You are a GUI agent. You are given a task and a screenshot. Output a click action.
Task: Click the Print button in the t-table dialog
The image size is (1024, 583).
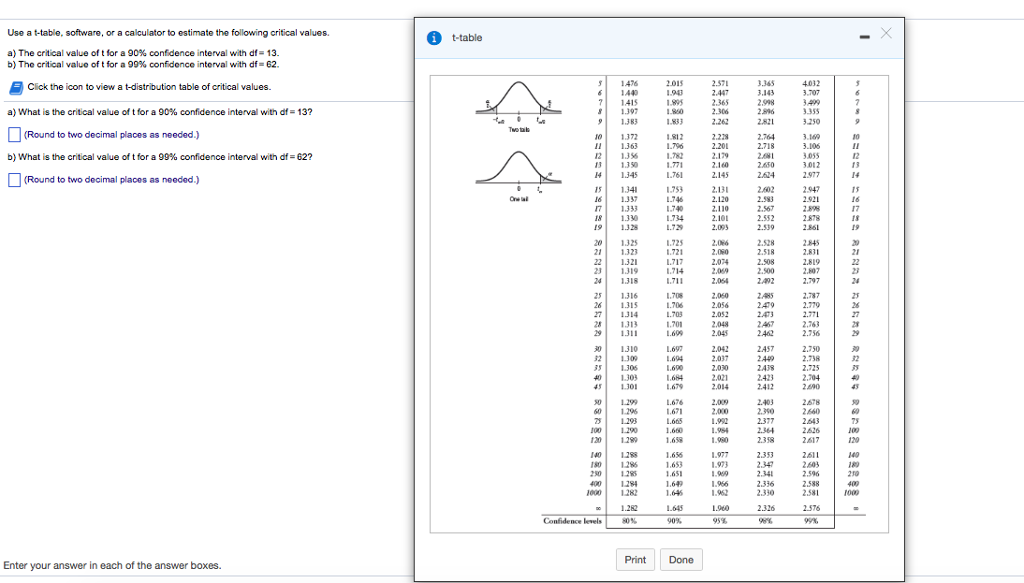coord(635,560)
